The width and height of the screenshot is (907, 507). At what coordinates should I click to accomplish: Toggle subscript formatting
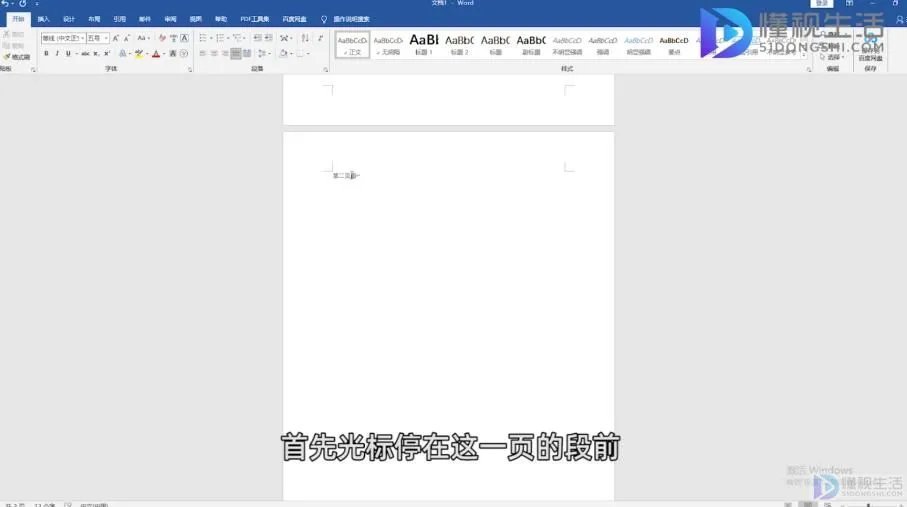pos(96,53)
